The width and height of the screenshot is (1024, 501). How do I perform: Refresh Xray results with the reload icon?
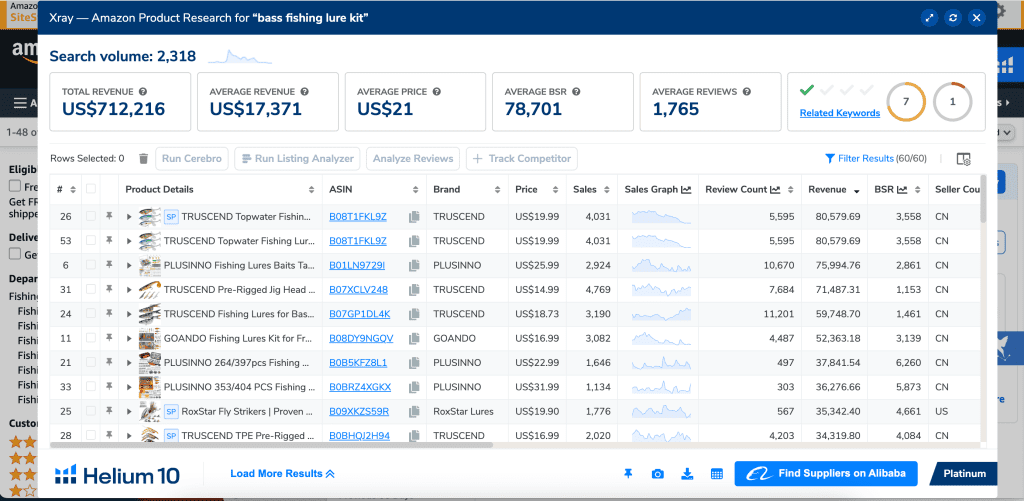(x=953, y=18)
